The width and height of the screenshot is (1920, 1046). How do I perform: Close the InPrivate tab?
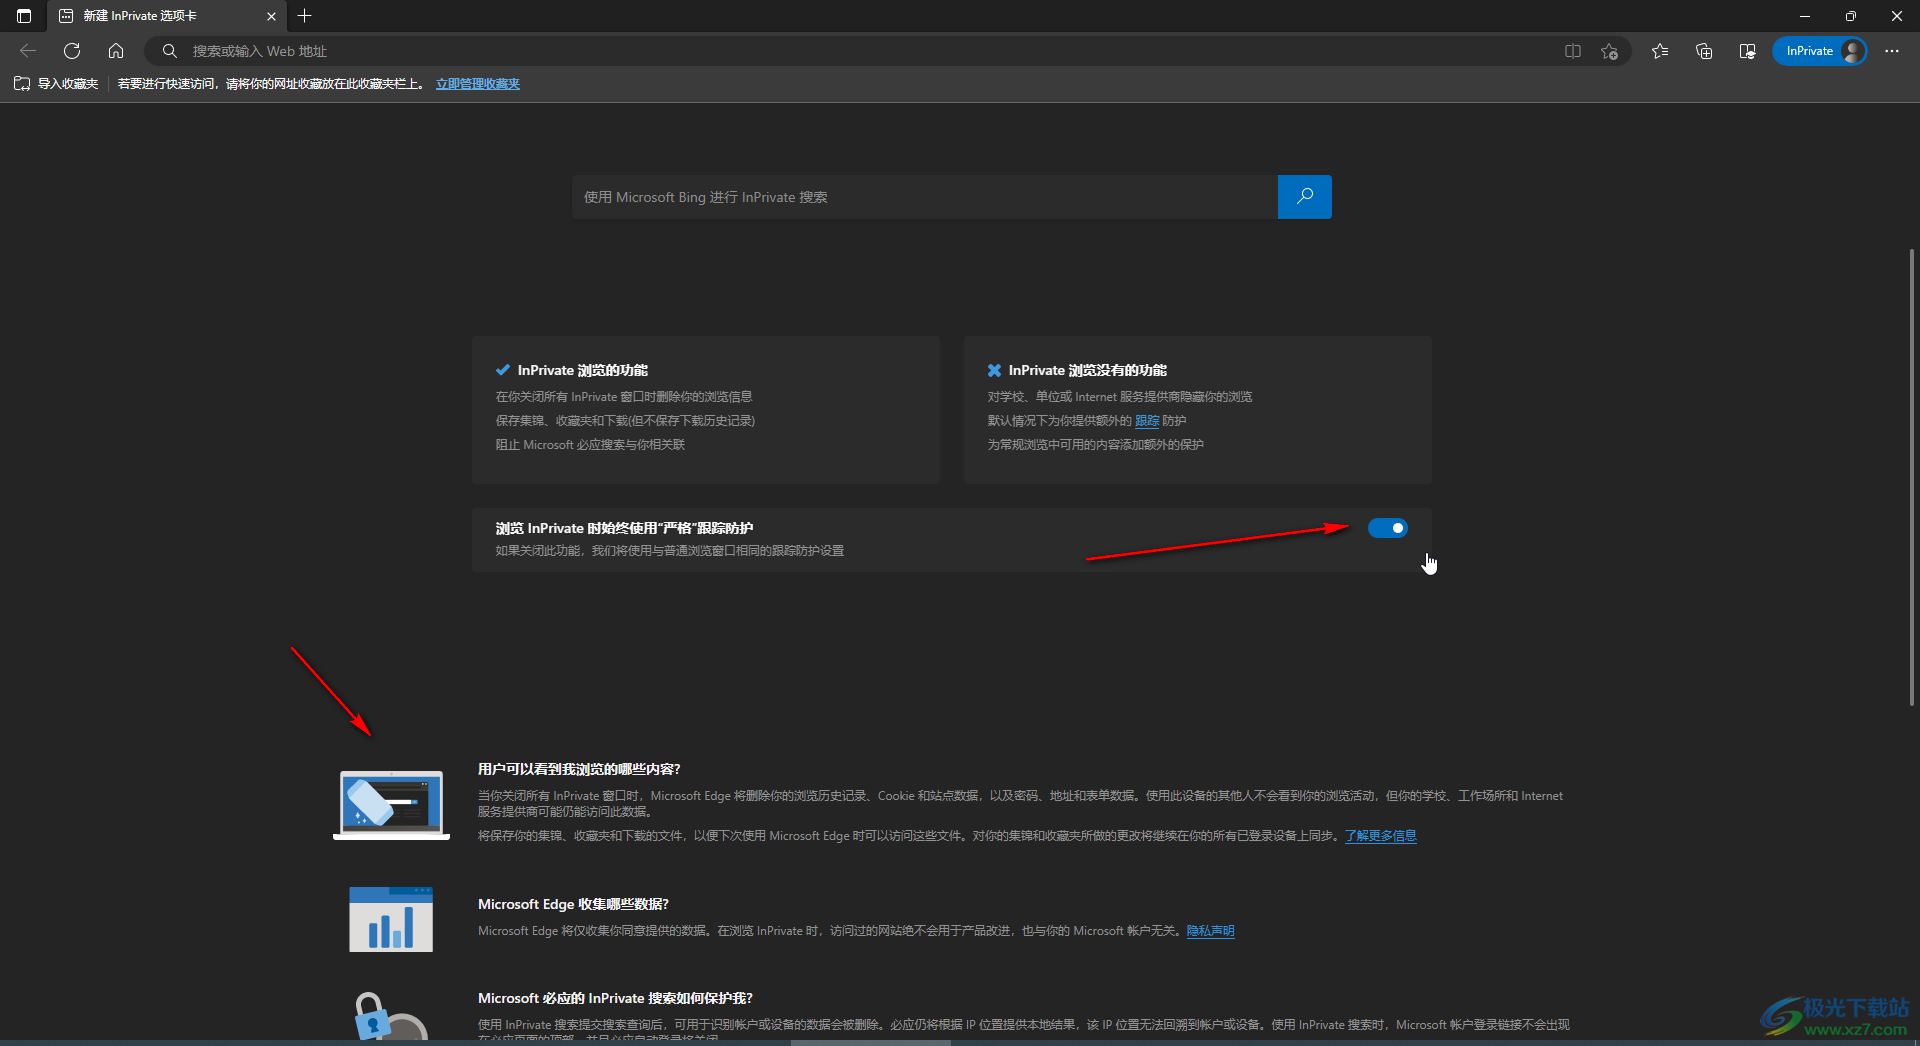tap(271, 16)
